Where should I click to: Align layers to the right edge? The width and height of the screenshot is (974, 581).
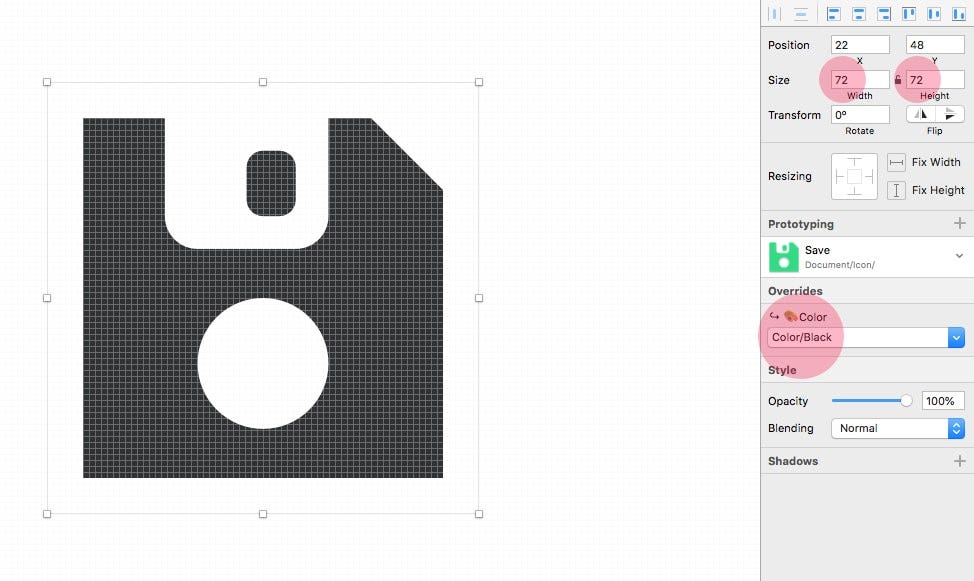[x=884, y=14]
